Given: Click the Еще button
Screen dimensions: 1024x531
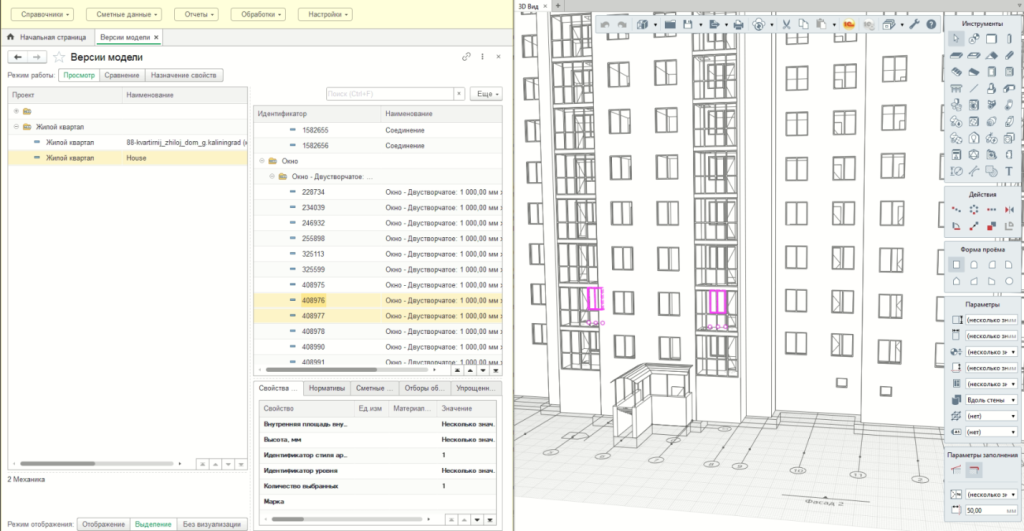Looking at the screenshot, I should [485, 93].
